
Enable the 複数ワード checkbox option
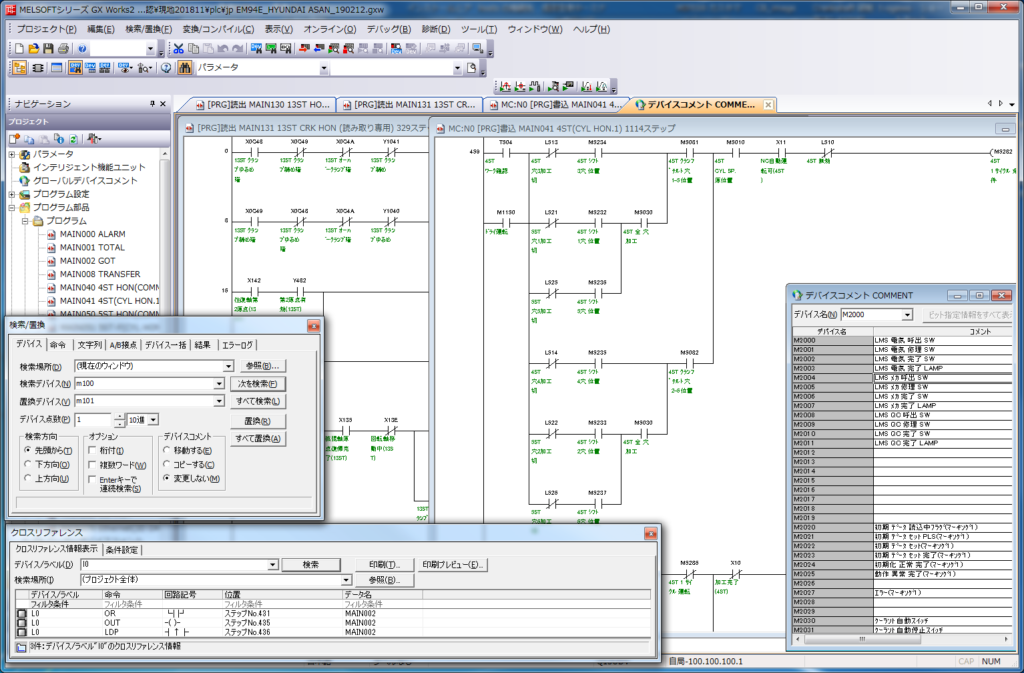(92, 465)
